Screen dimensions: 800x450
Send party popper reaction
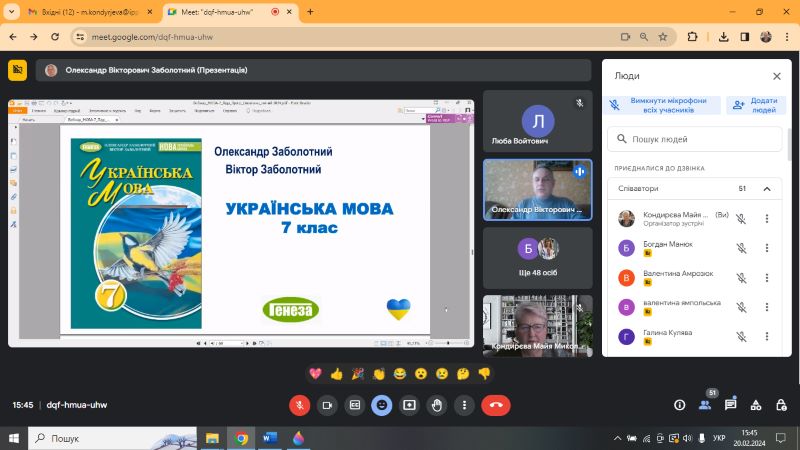tap(357, 374)
